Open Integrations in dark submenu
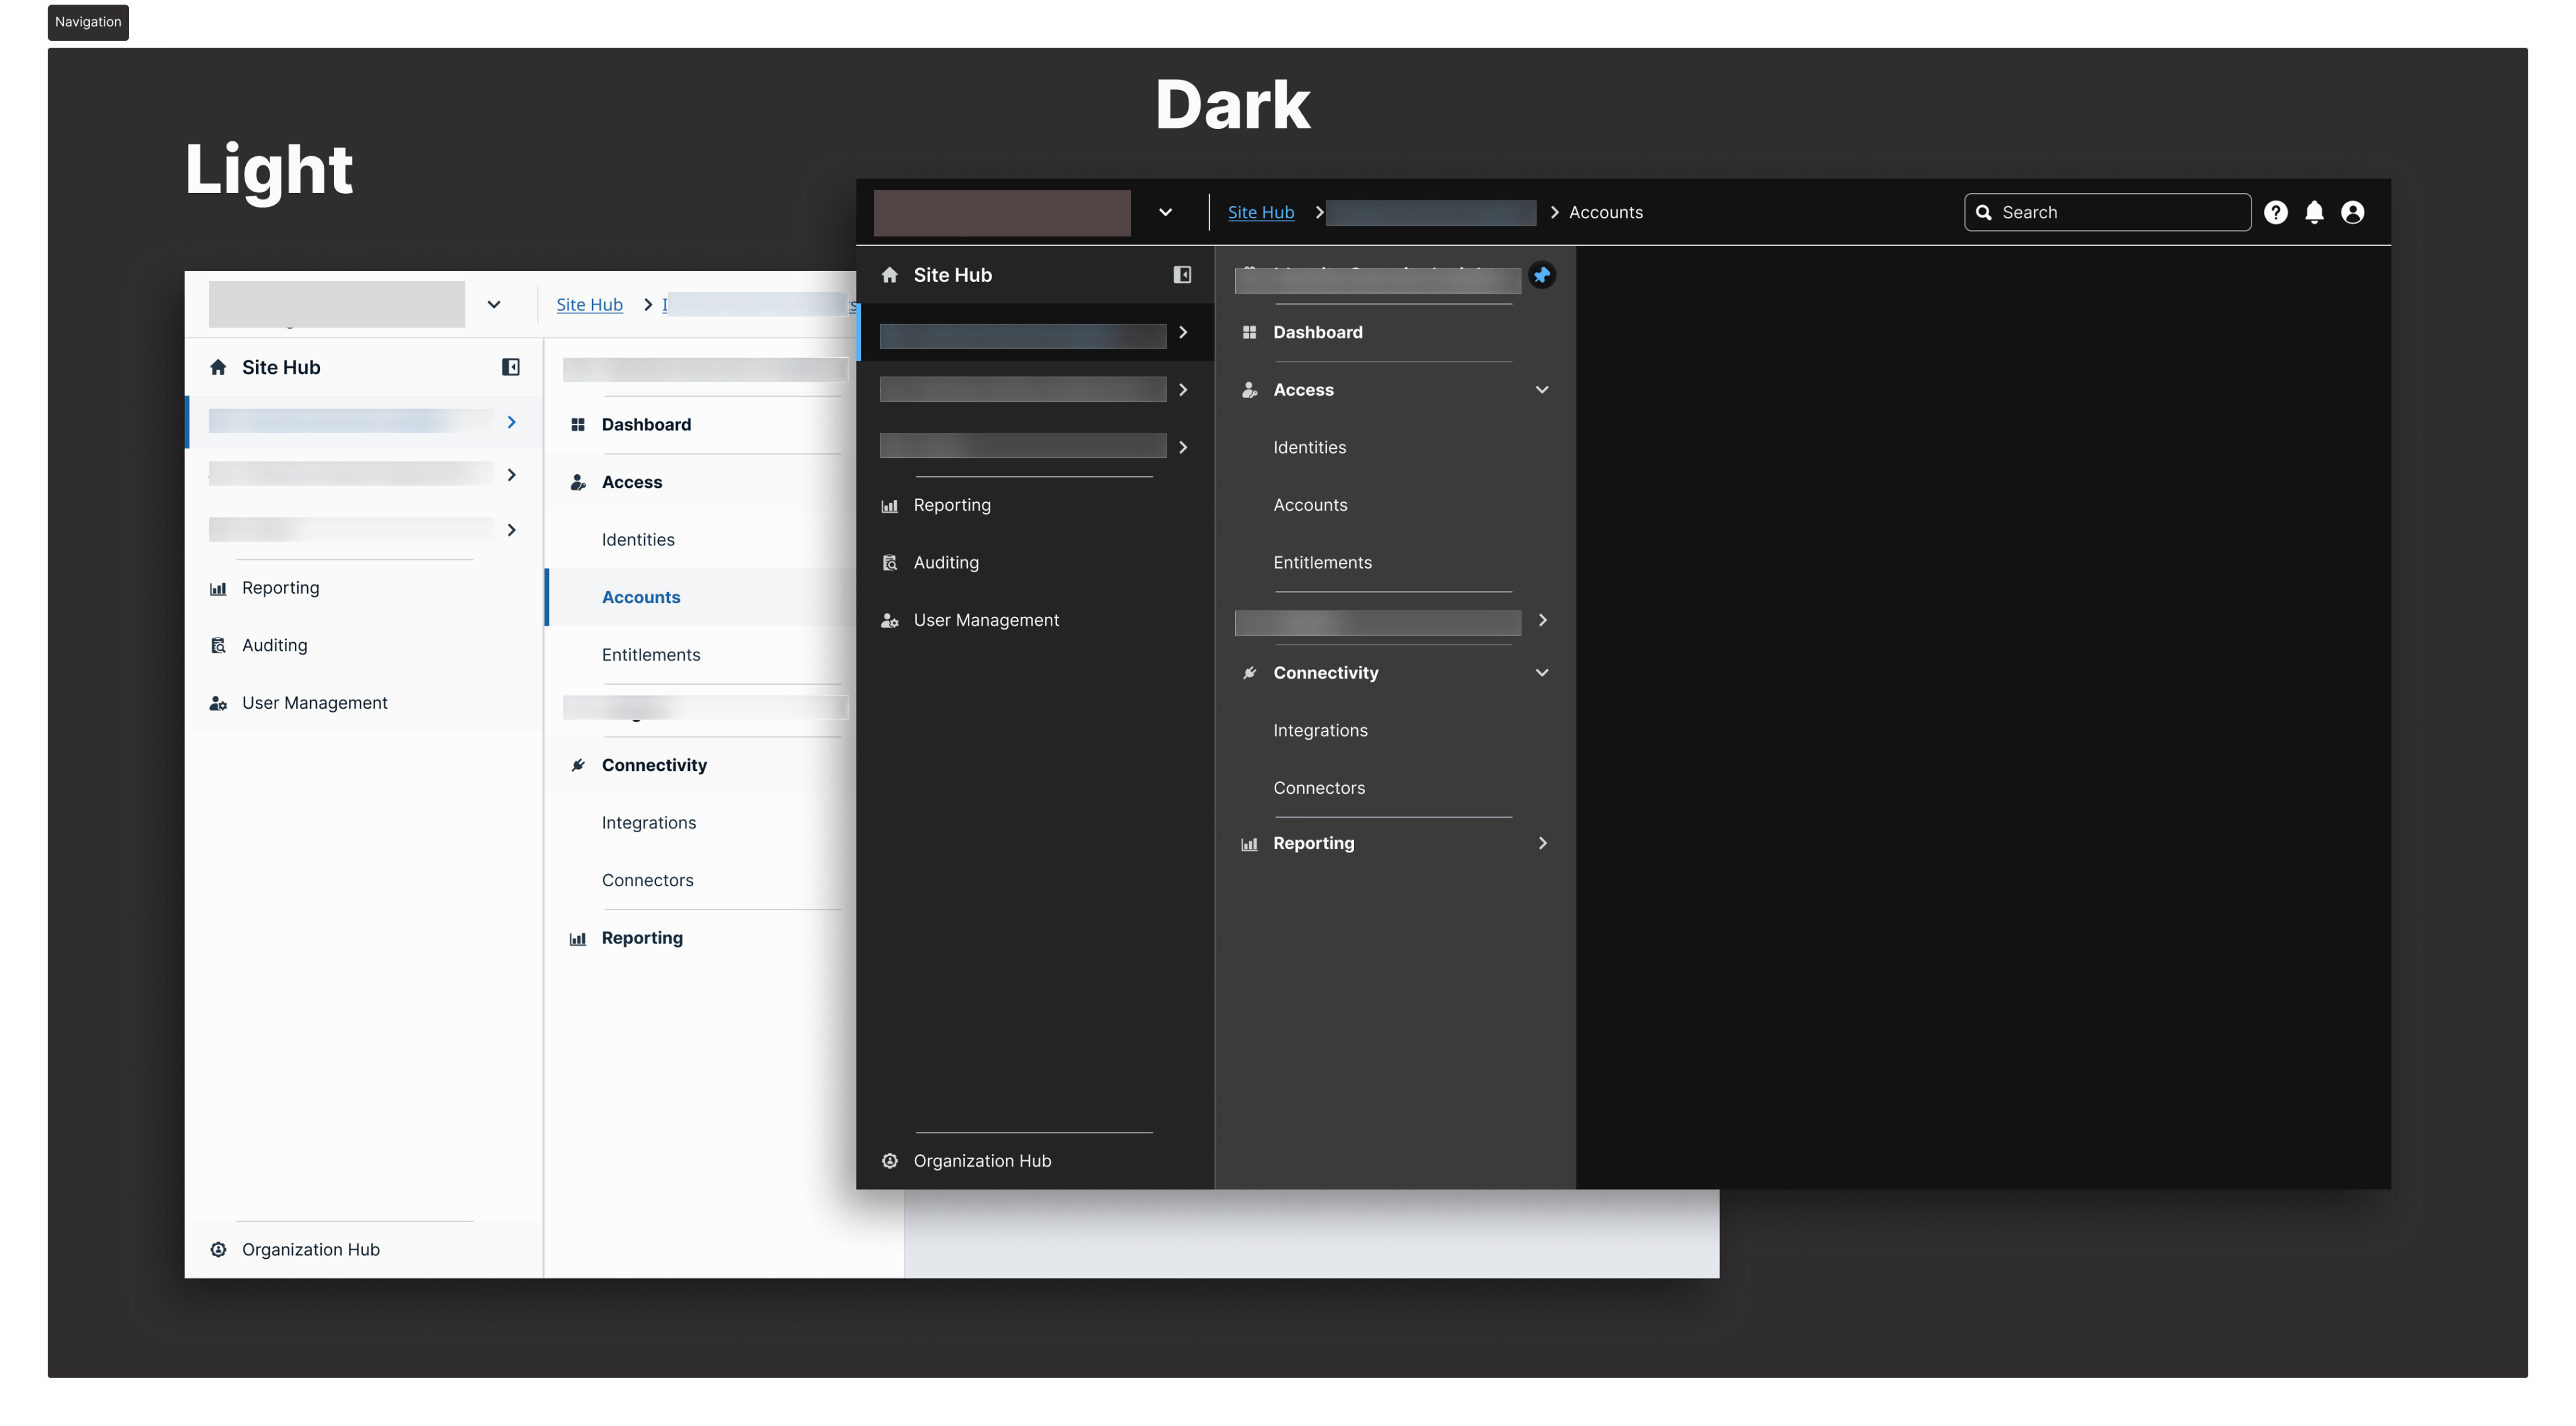The width and height of the screenshot is (2576, 1426). [1320, 731]
